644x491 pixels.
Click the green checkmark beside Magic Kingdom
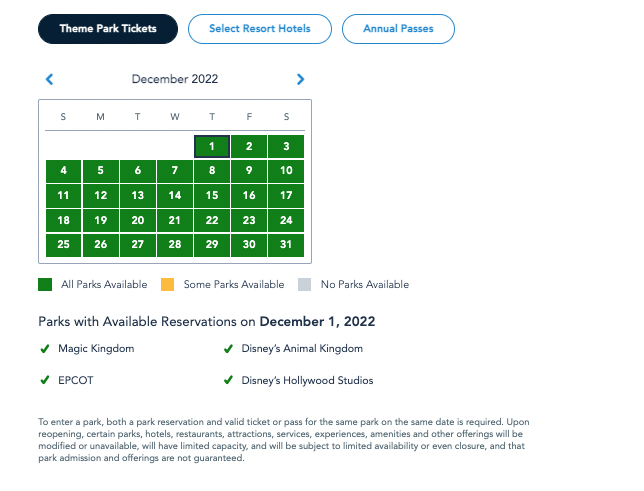44,349
